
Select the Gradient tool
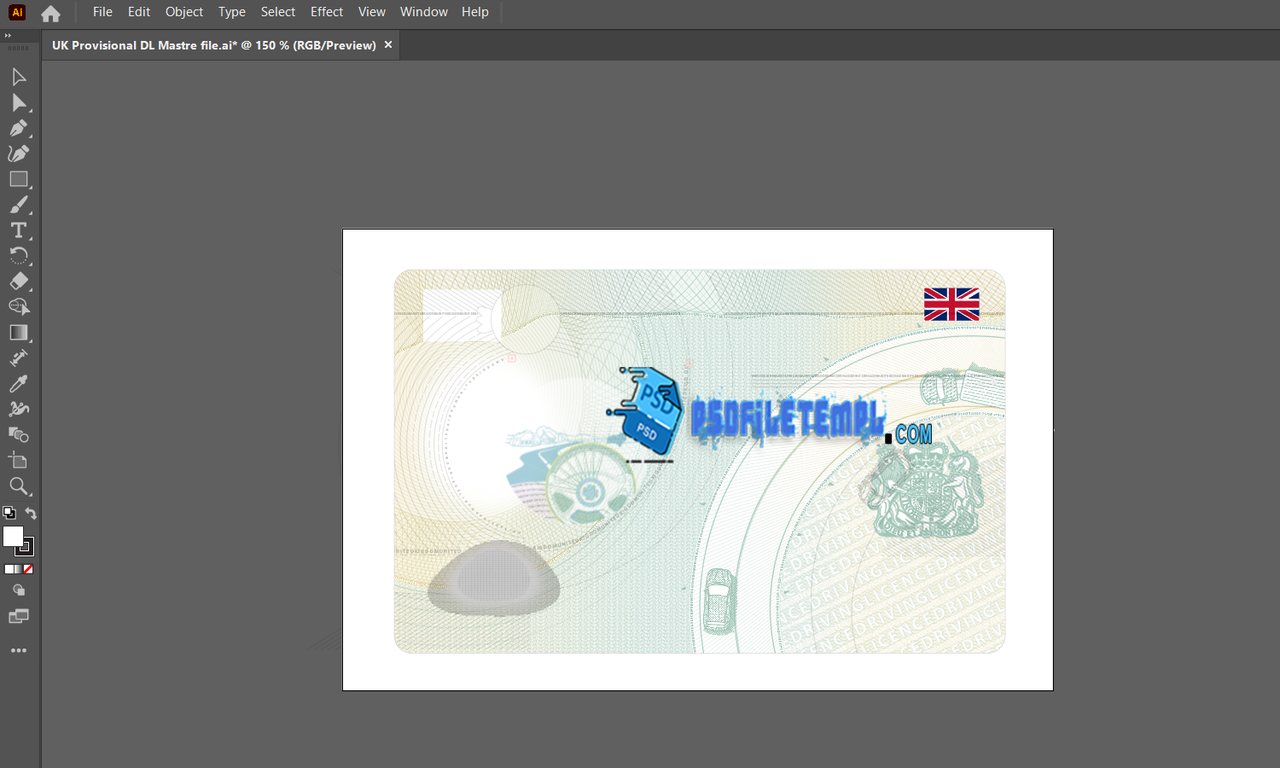click(x=18, y=333)
